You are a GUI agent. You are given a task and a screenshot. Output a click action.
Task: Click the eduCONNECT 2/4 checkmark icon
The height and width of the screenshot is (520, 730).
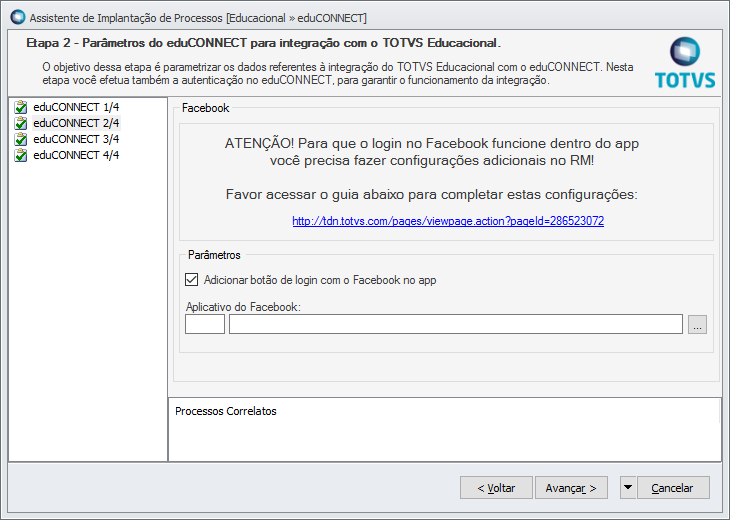(21, 124)
